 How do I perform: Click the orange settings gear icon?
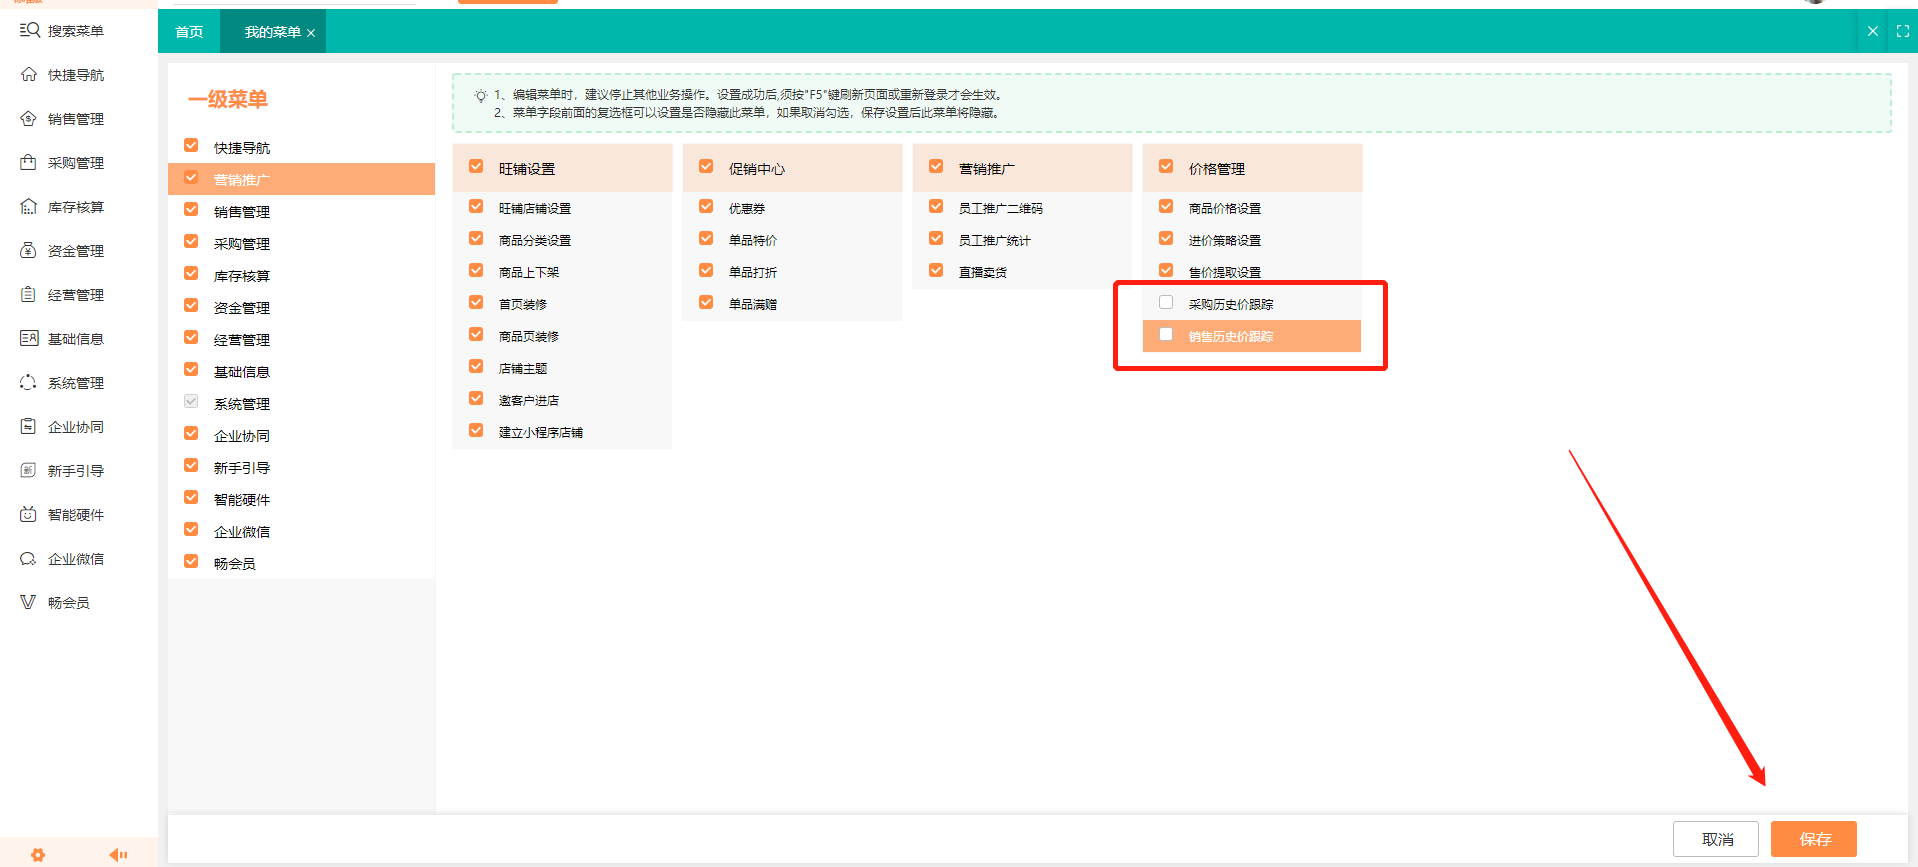tap(38, 855)
